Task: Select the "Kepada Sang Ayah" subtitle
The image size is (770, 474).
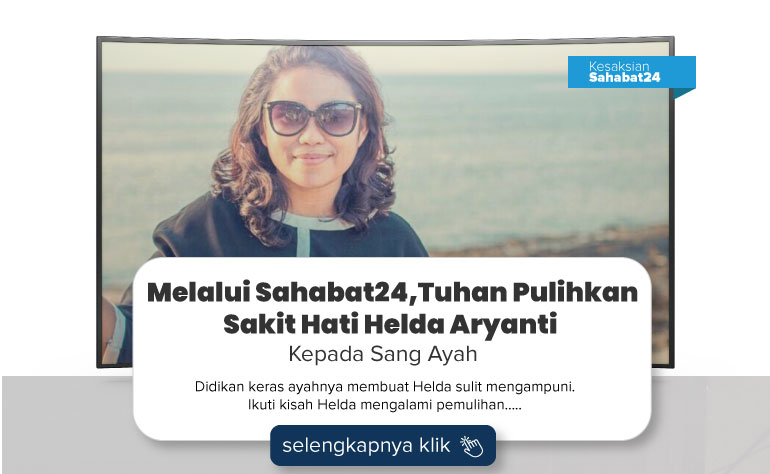Action: [x=383, y=354]
